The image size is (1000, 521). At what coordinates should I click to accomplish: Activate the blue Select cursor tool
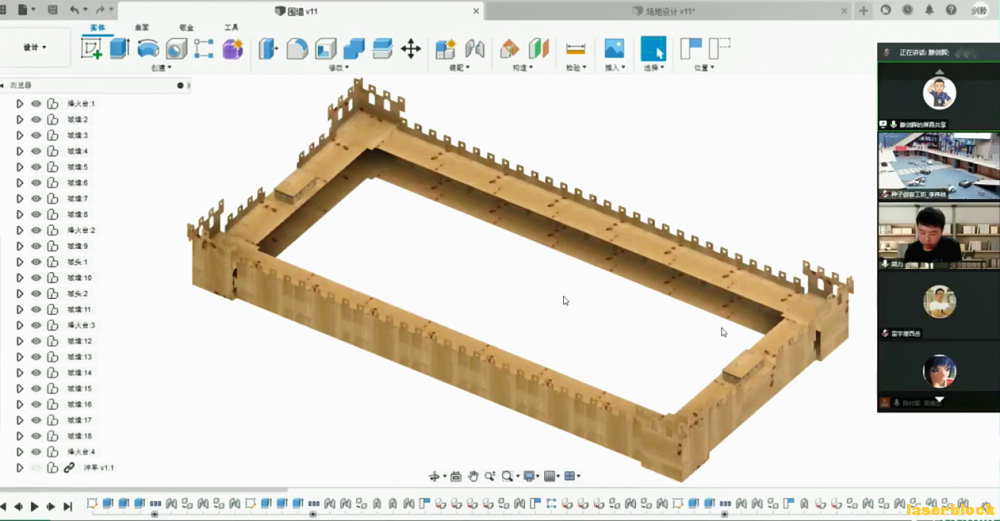pyautogui.click(x=653, y=48)
